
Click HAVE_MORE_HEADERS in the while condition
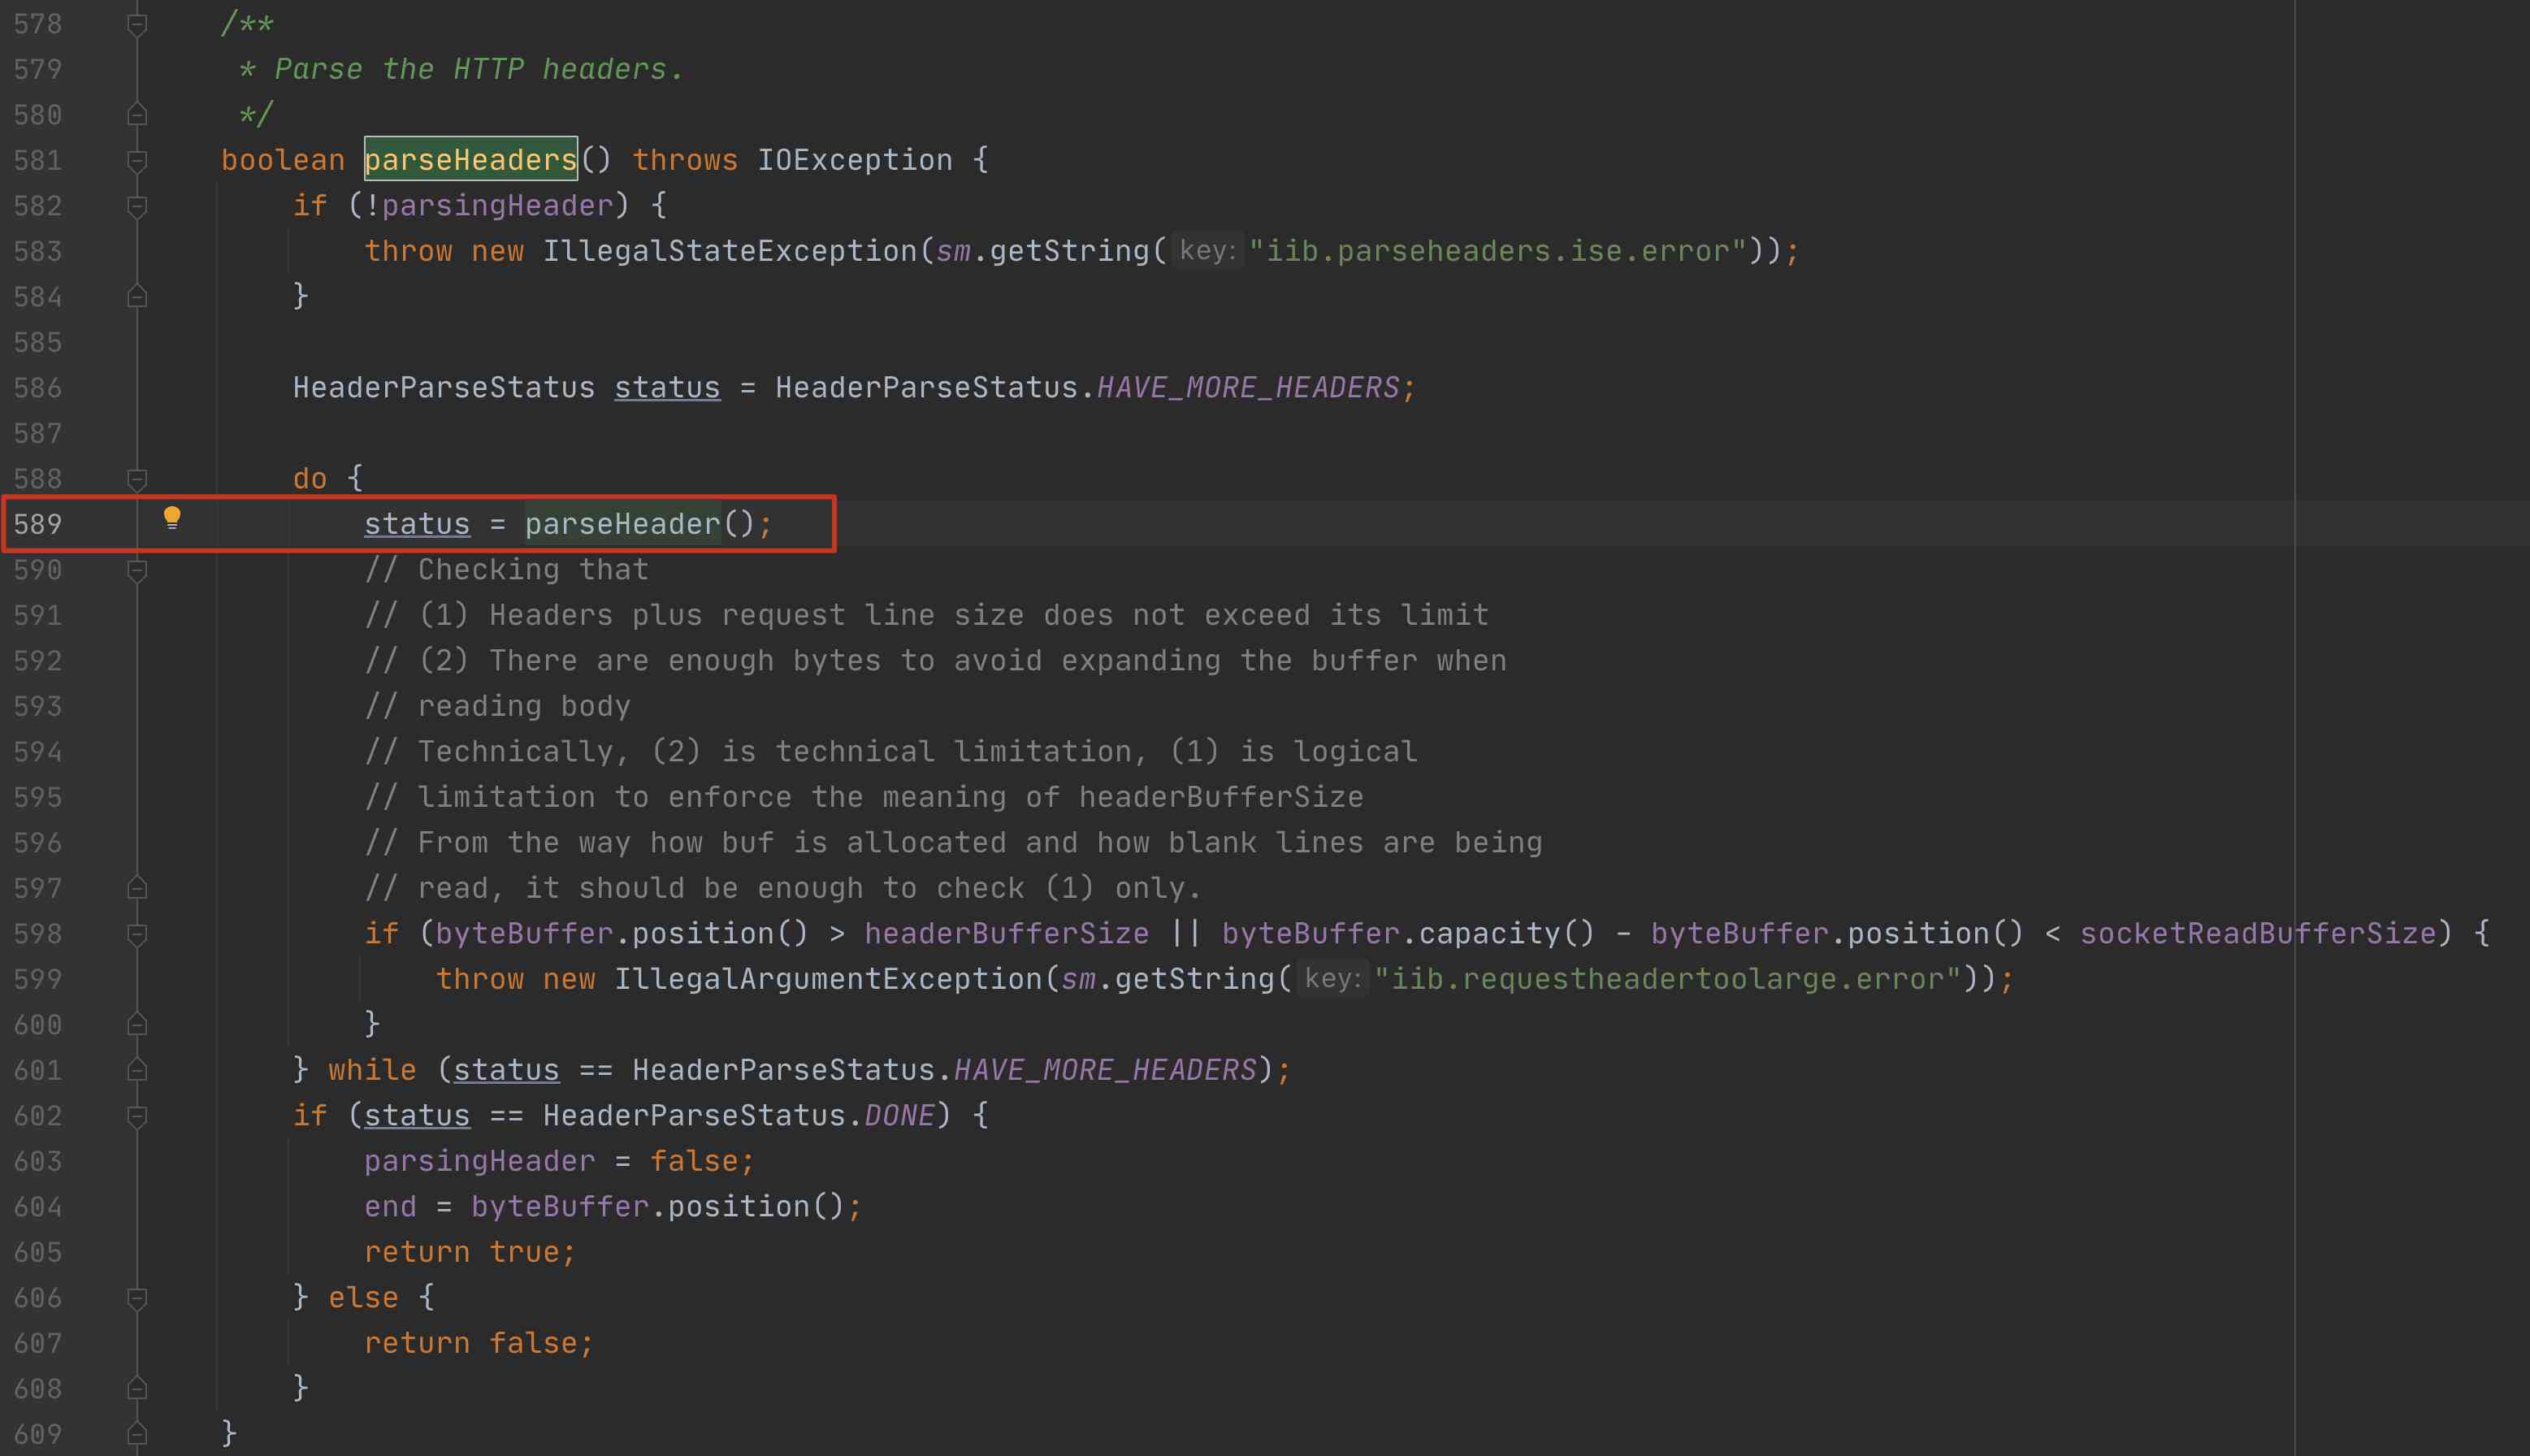click(1105, 1070)
